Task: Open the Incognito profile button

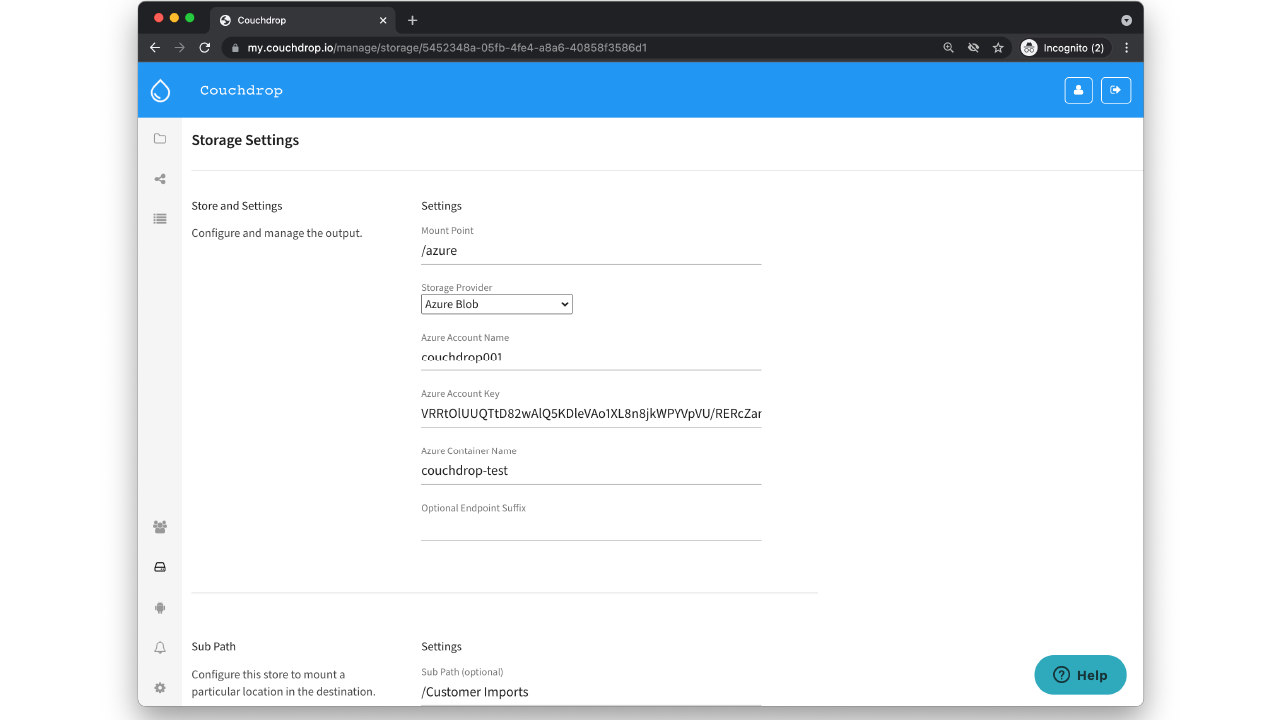Action: pyautogui.click(x=1064, y=48)
